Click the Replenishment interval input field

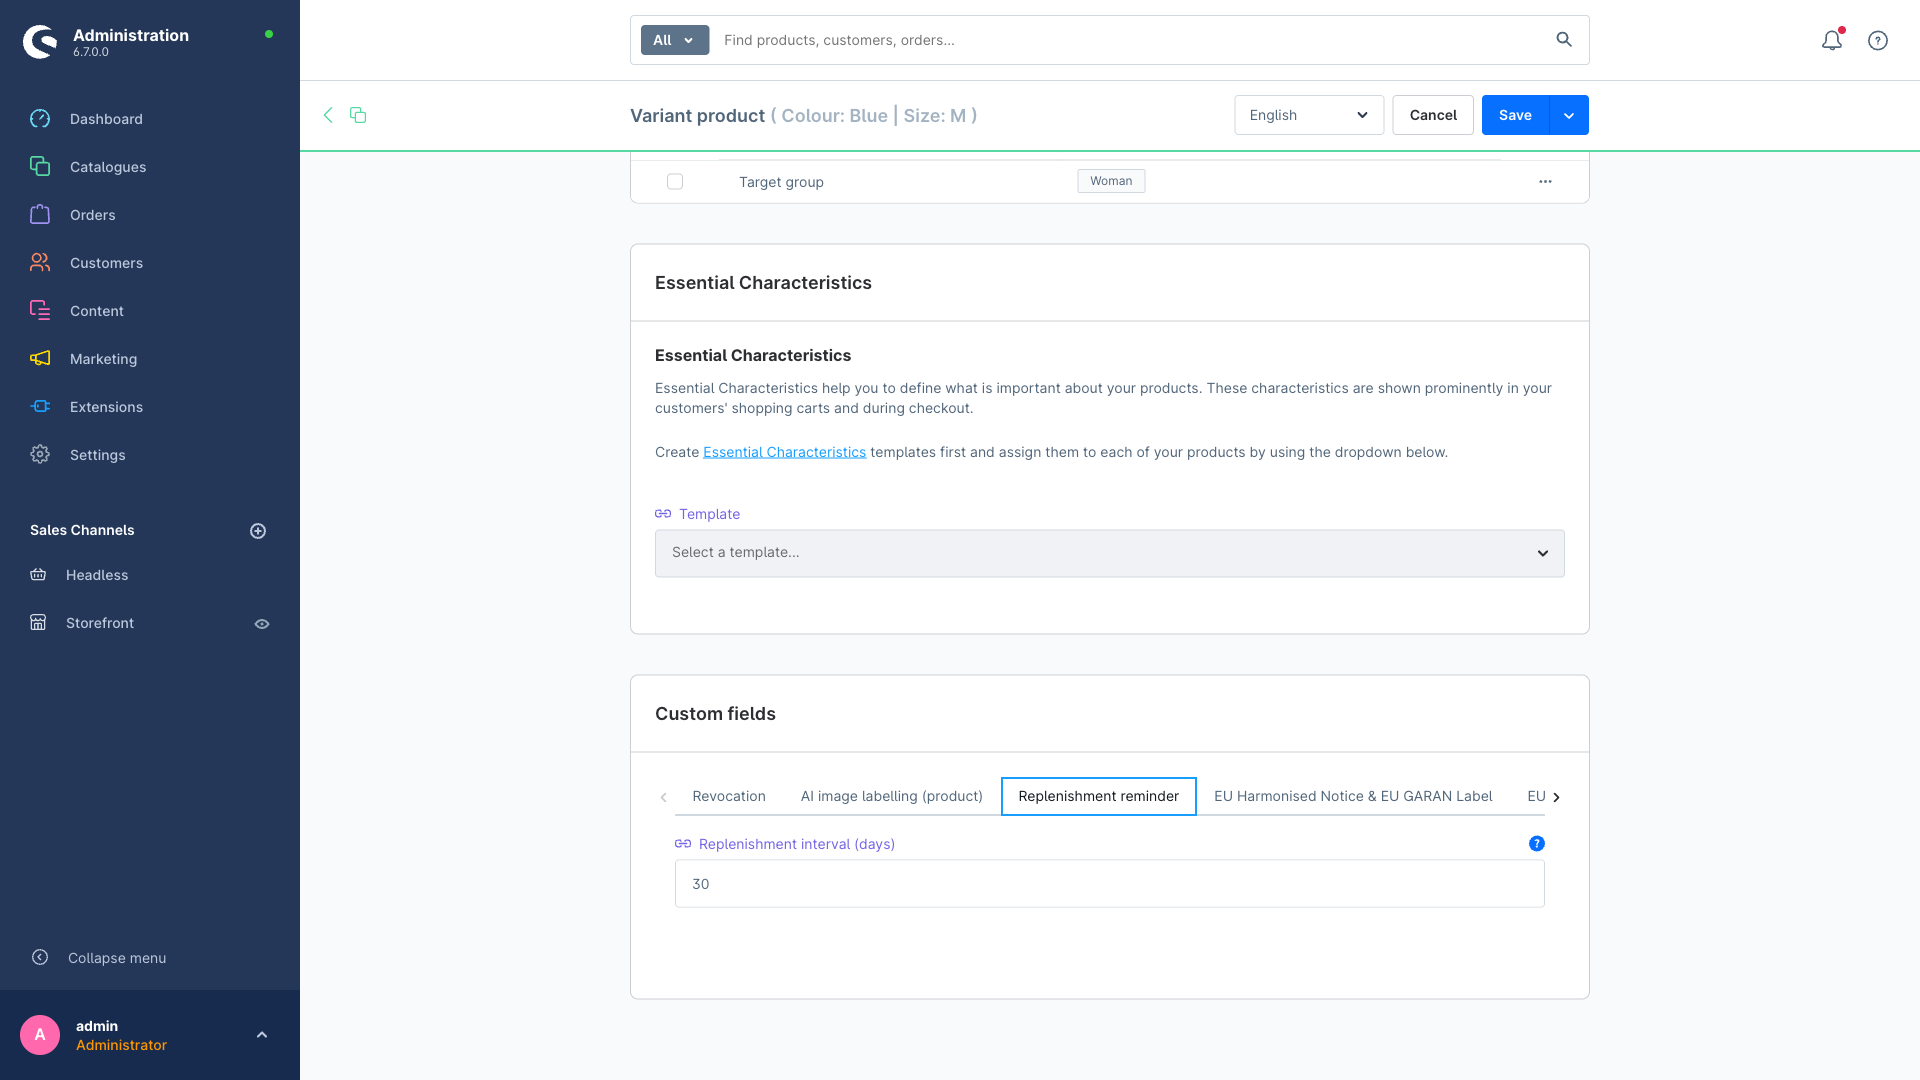(x=1110, y=884)
